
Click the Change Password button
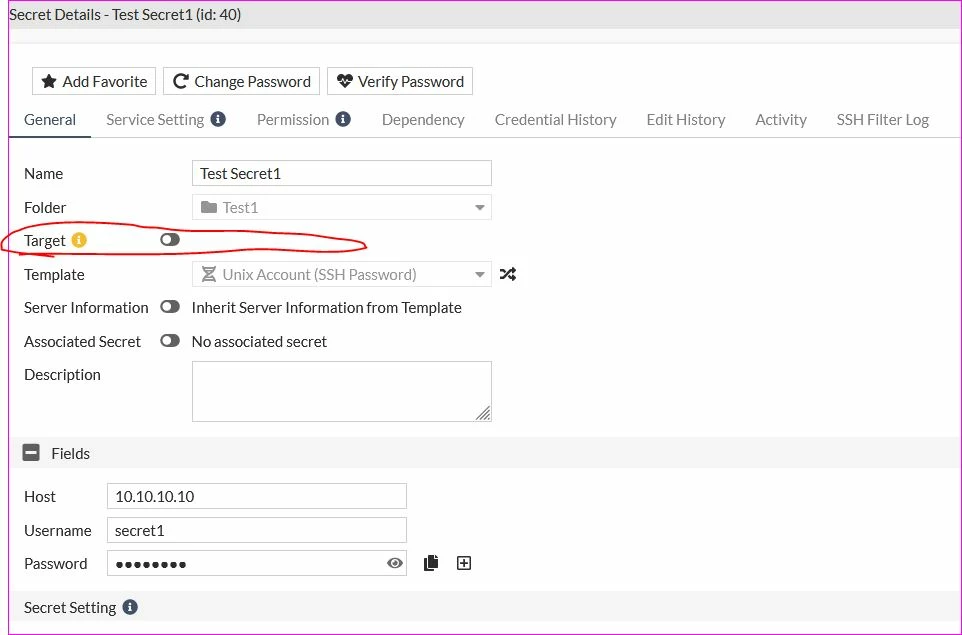241,82
